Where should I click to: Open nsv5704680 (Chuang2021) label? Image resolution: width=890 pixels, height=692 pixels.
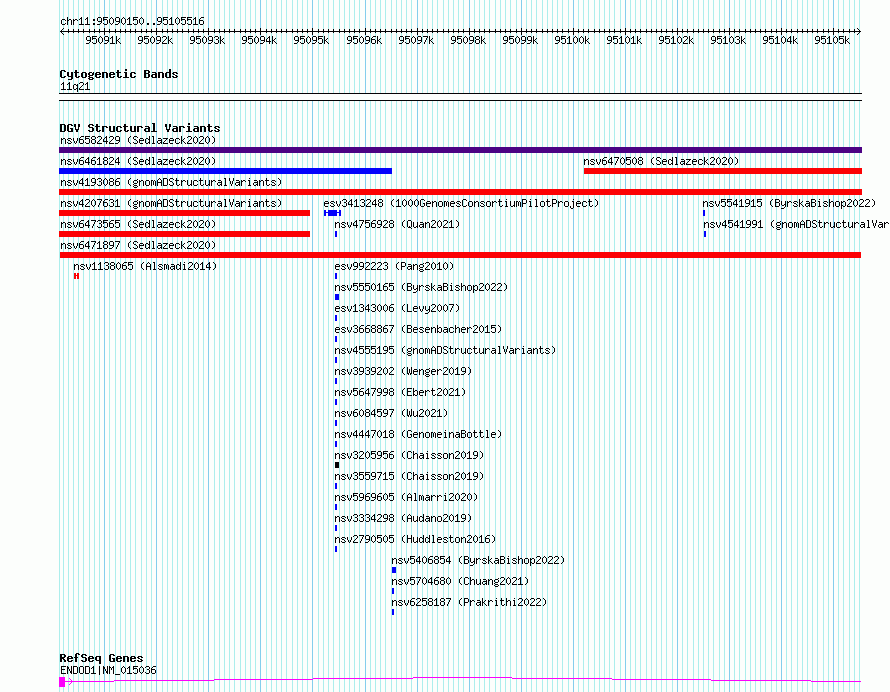click(x=460, y=581)
